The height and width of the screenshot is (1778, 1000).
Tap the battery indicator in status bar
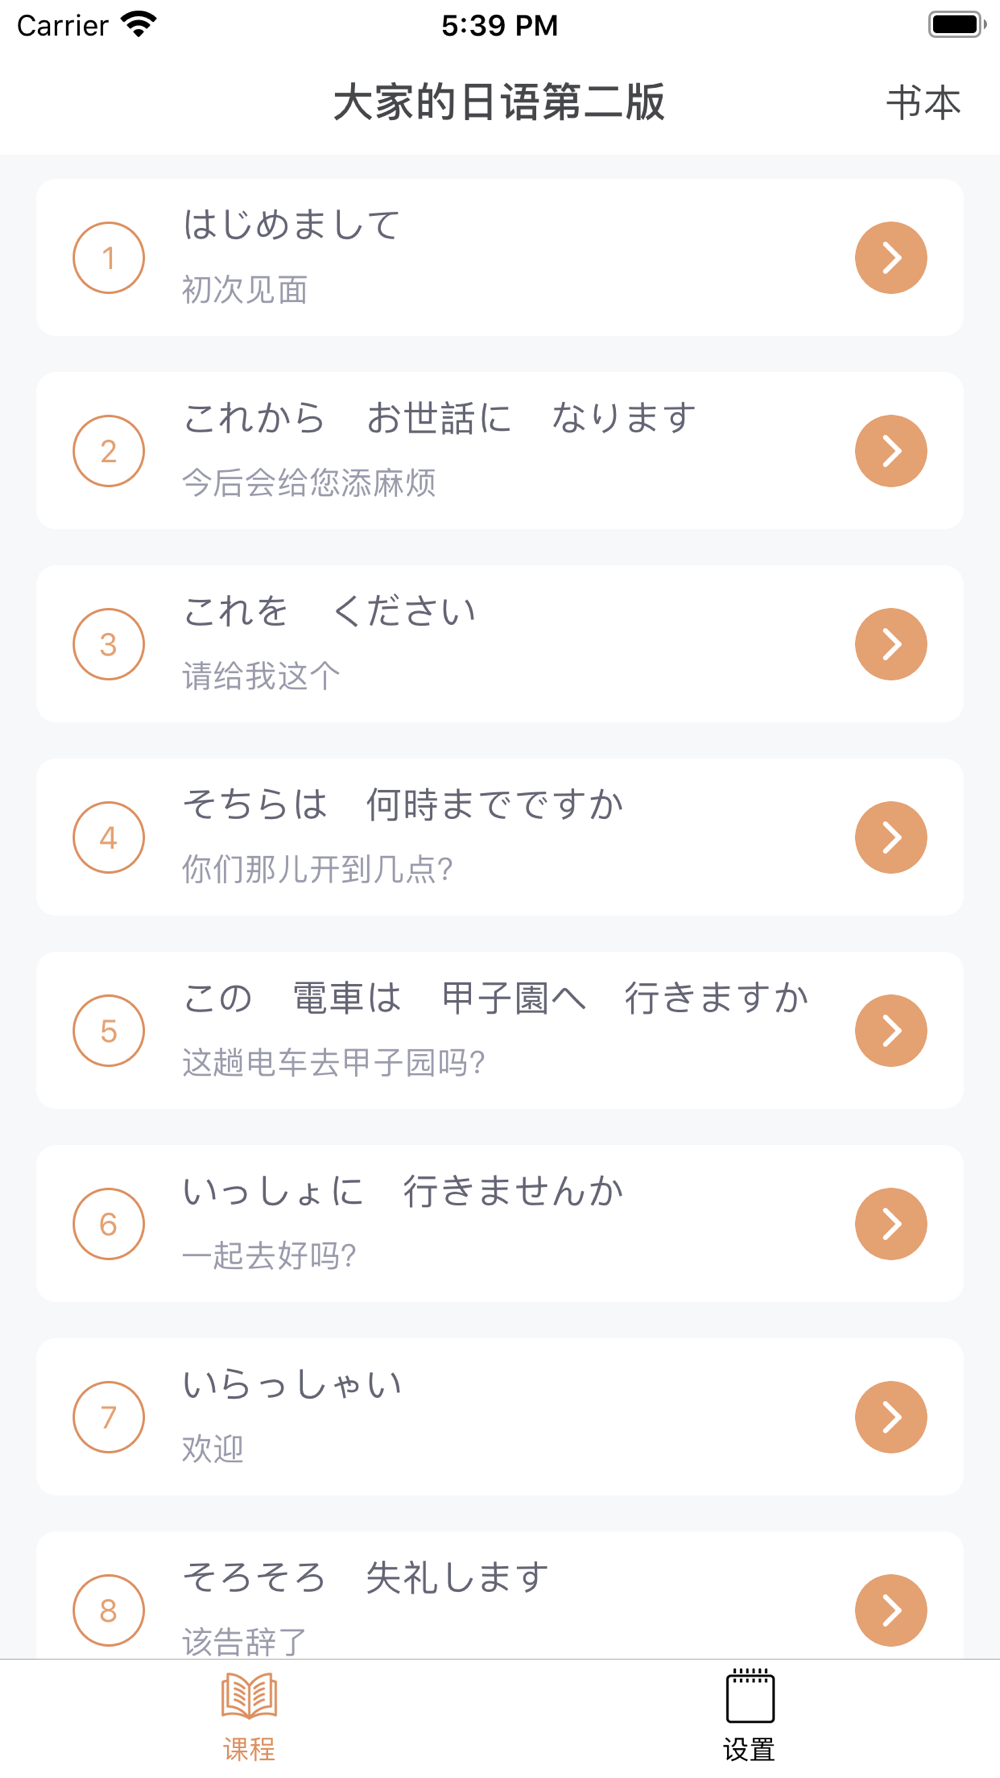956,25
